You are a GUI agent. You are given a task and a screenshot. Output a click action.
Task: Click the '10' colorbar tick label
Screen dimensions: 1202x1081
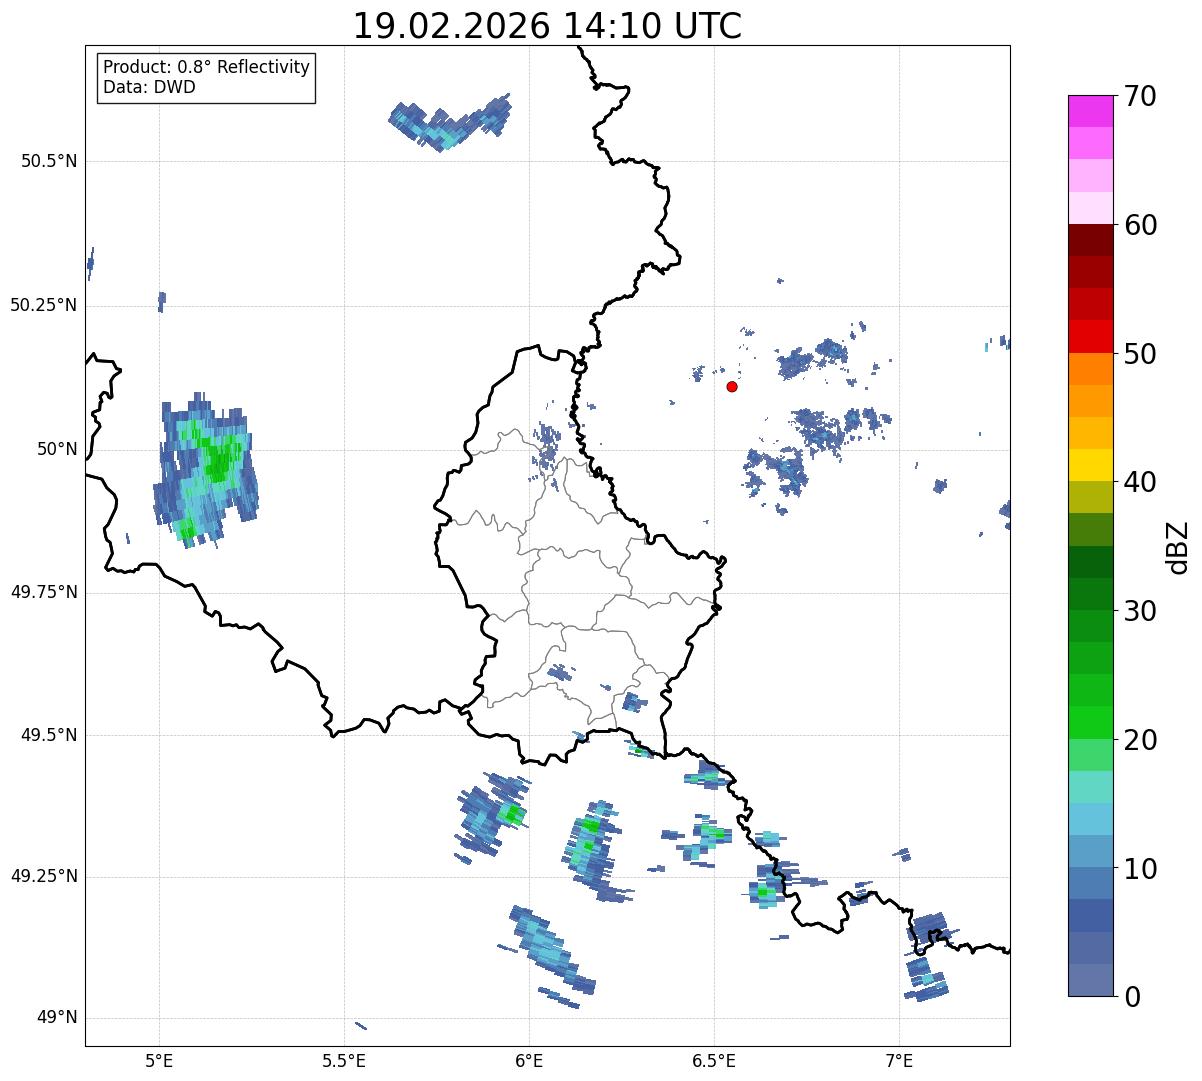[x=1141, y=869]
